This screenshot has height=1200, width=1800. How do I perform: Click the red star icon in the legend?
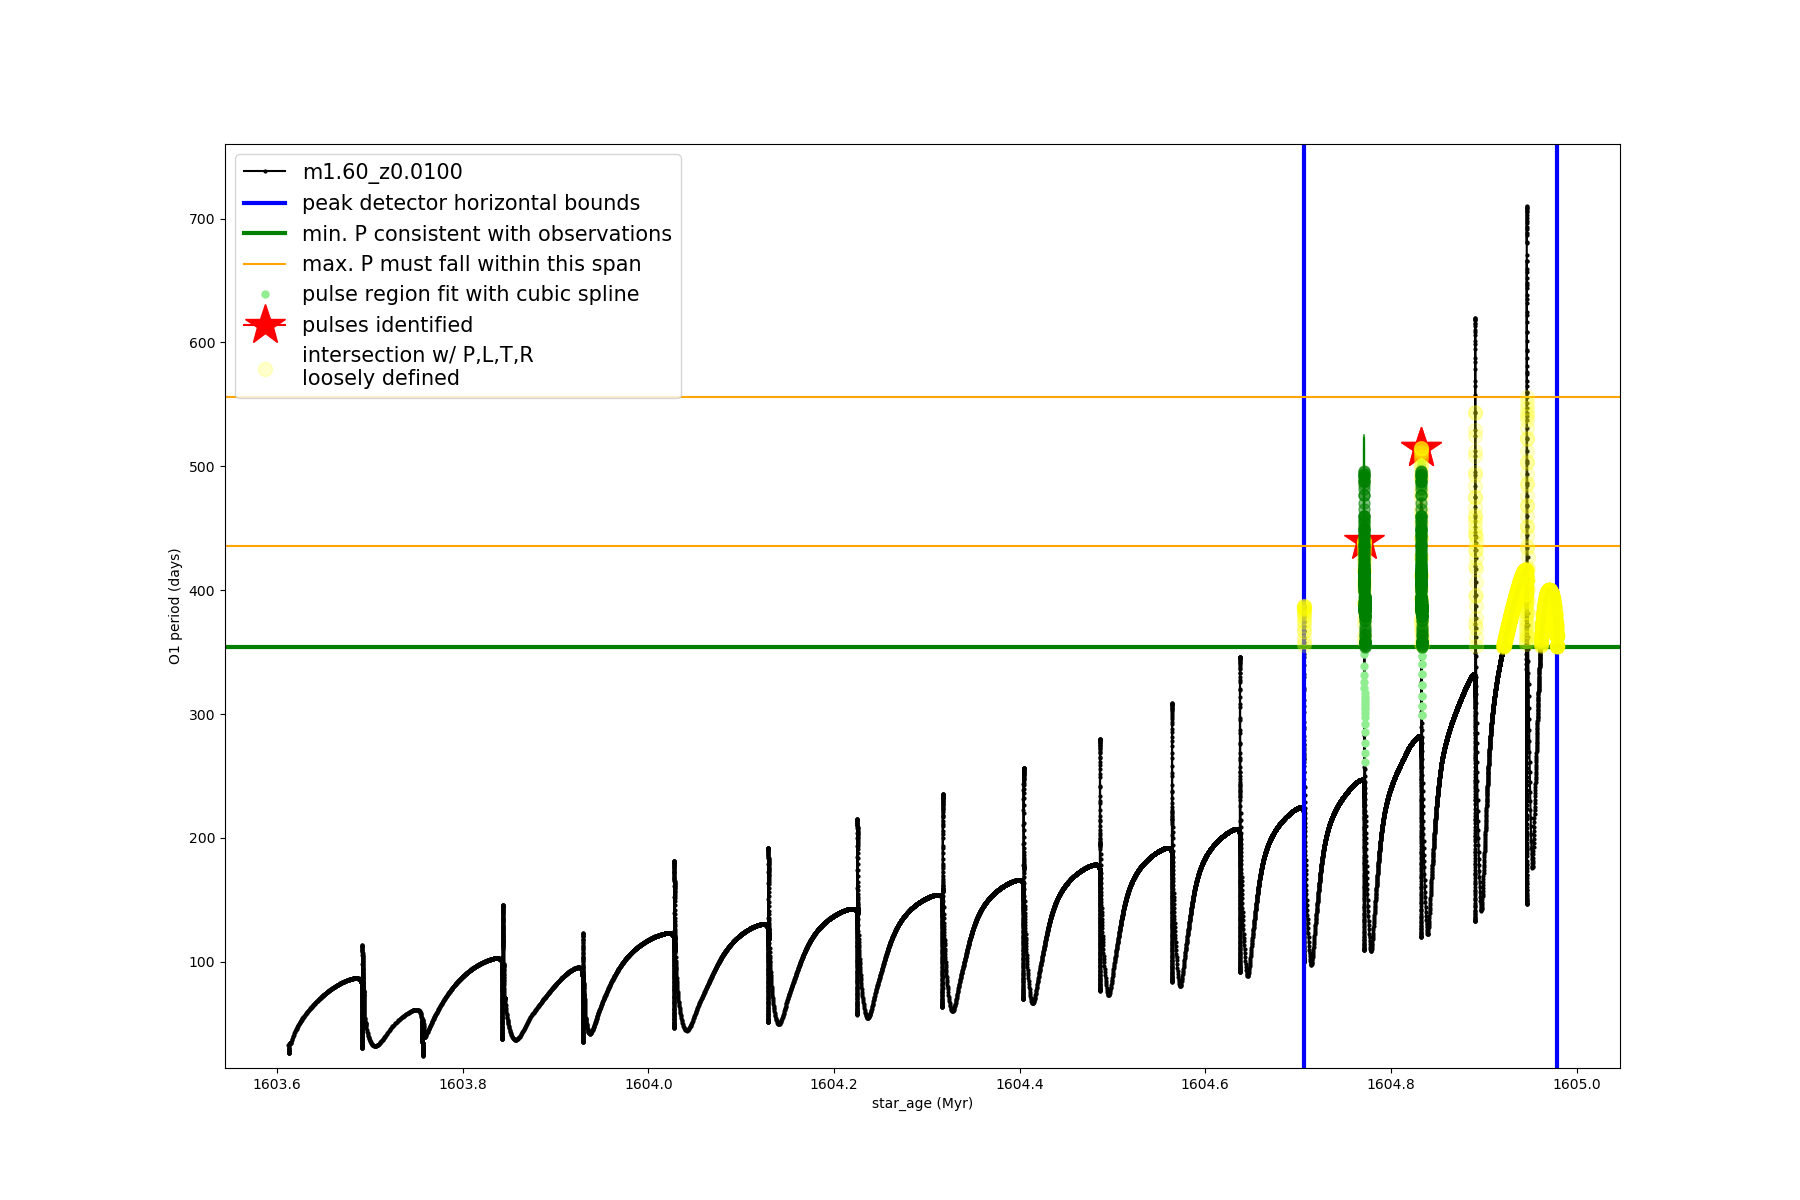point(265,325)
